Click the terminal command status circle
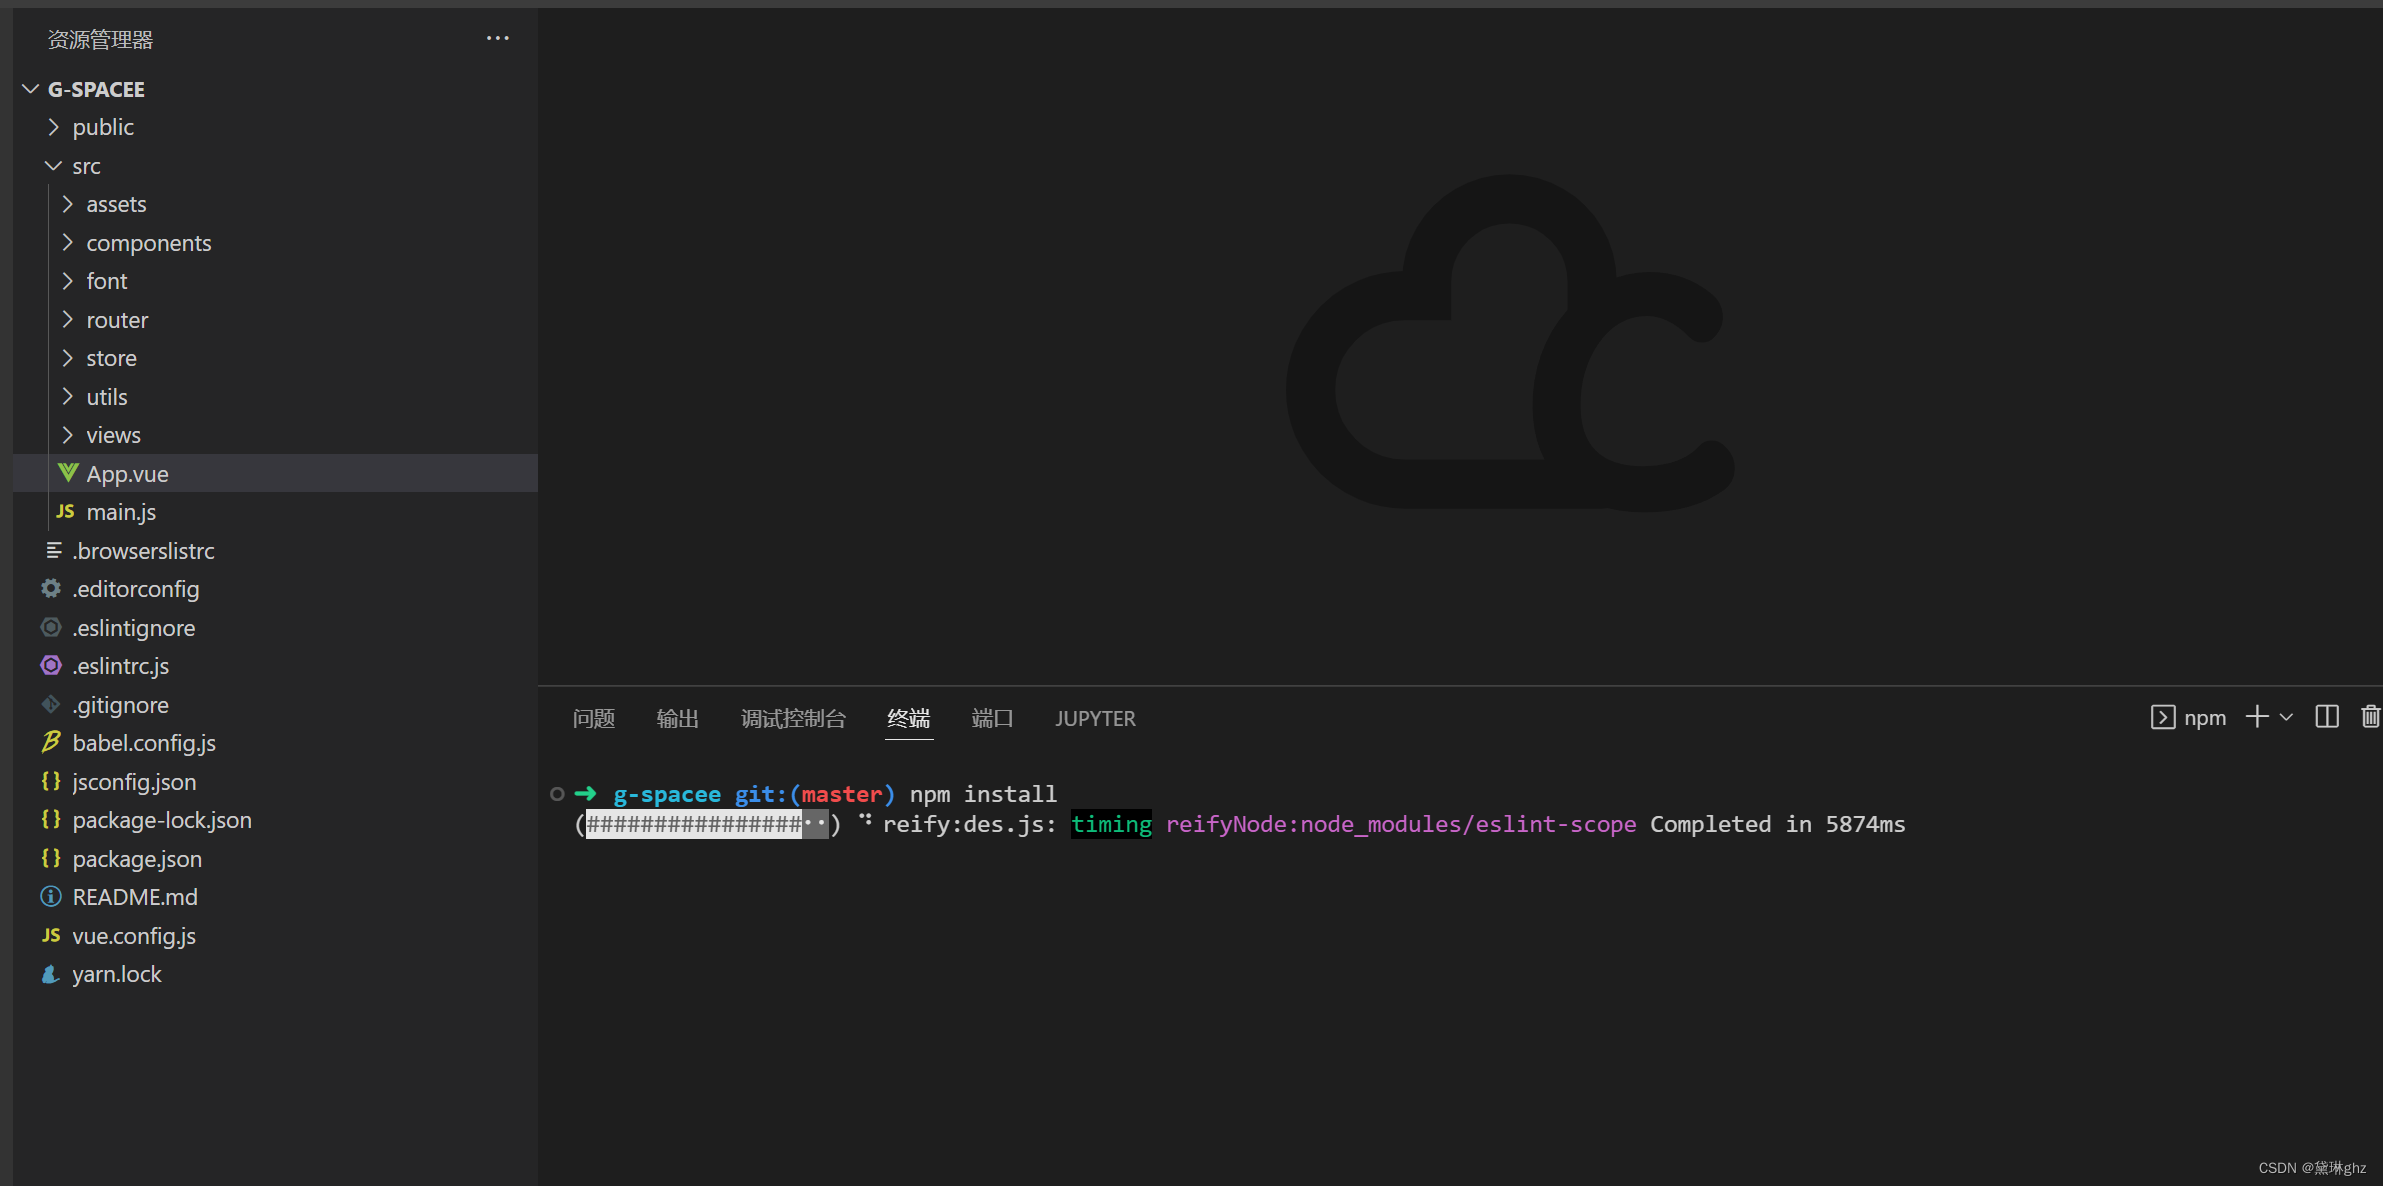Viewport: 2383px width, 1186px height. pos(557,794)
